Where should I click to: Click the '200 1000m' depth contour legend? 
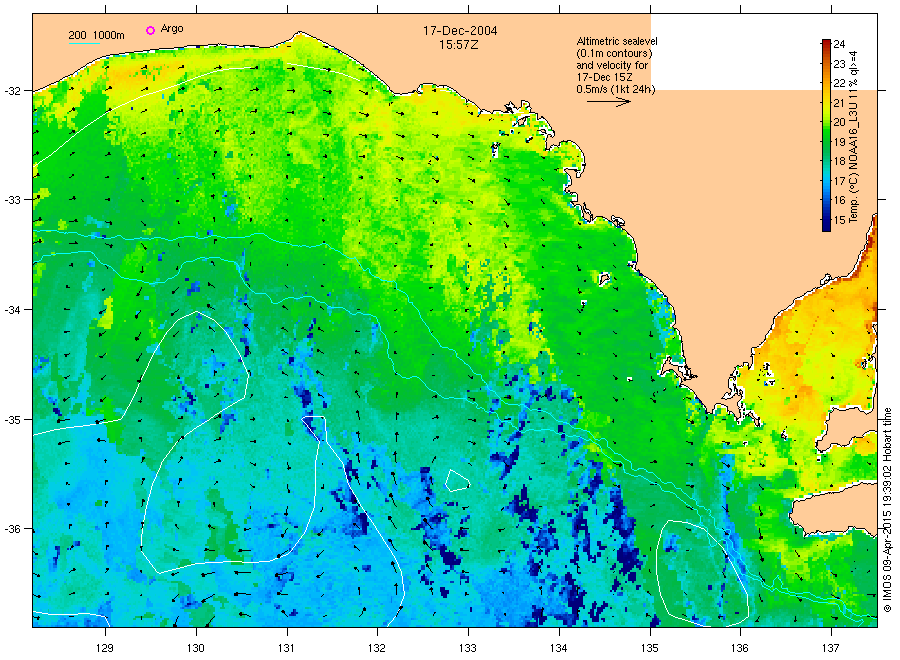click(x=96, y=36)
